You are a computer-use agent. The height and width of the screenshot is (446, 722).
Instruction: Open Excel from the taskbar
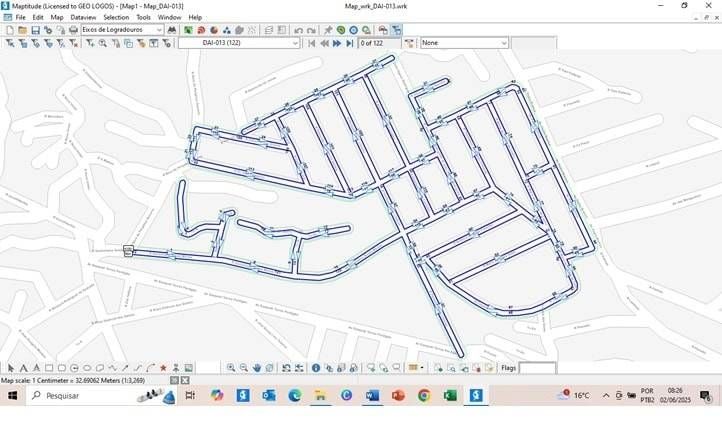[x=450, y=396]
